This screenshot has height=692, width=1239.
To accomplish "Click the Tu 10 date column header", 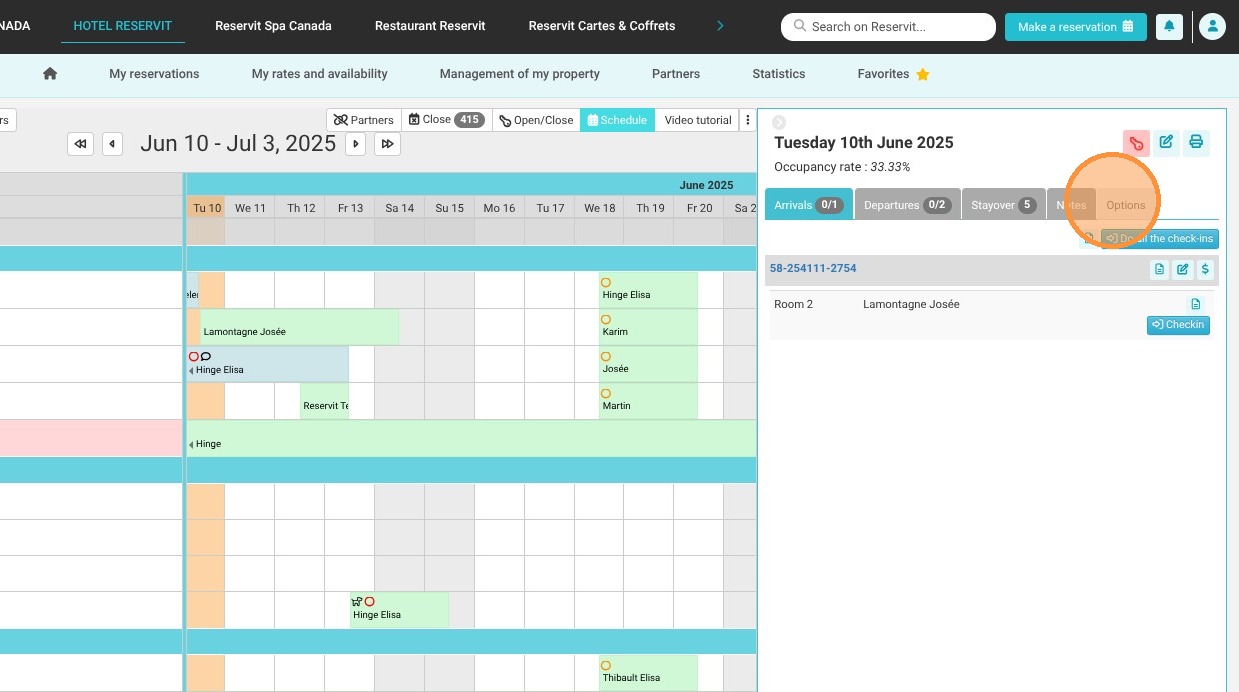I will tap(206, 208).
